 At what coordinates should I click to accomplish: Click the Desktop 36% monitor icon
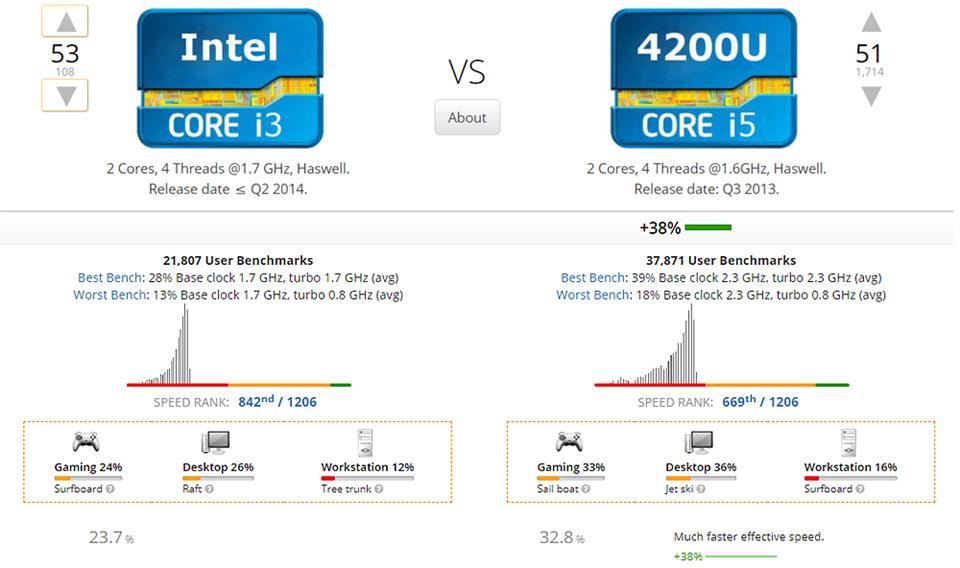click(699, 442)
